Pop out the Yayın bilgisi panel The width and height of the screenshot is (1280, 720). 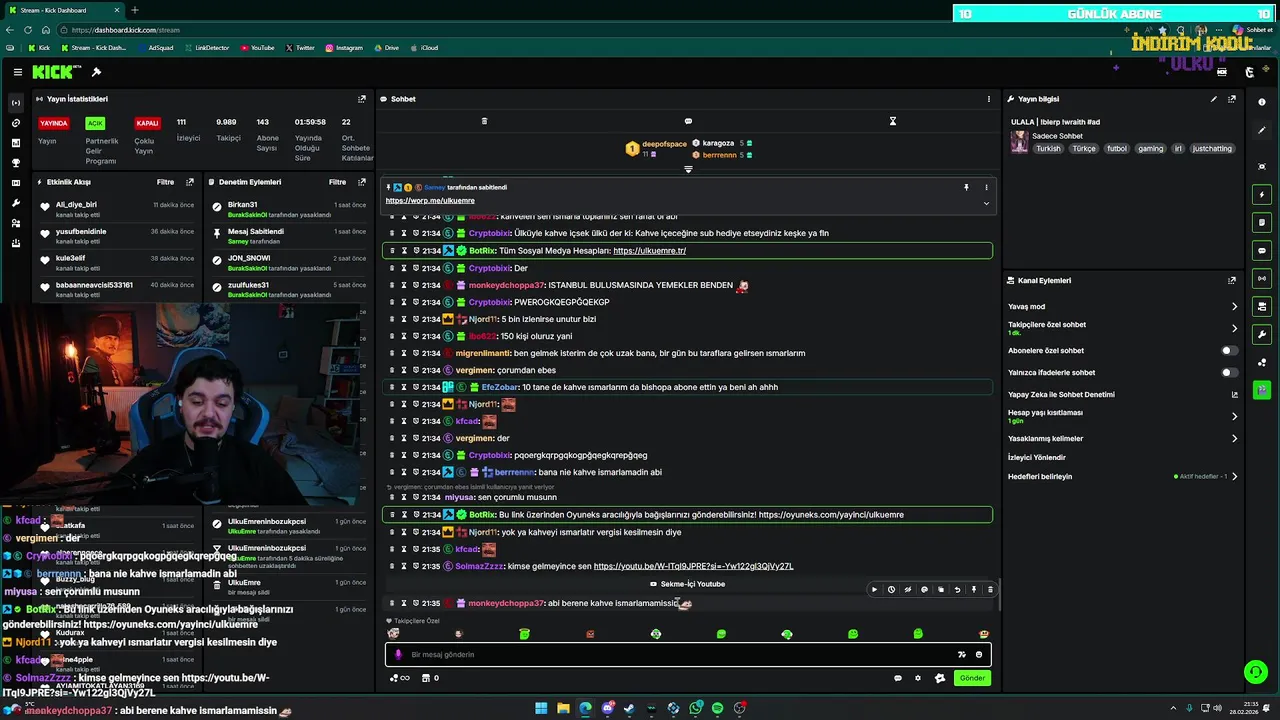[x=1232, y=99]
